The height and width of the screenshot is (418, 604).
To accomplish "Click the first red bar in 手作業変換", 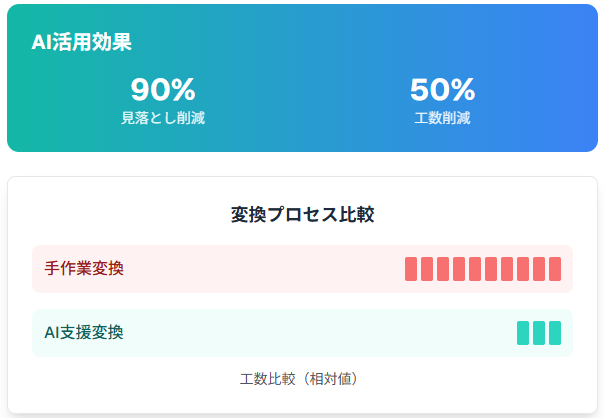I will pos(411,269).
